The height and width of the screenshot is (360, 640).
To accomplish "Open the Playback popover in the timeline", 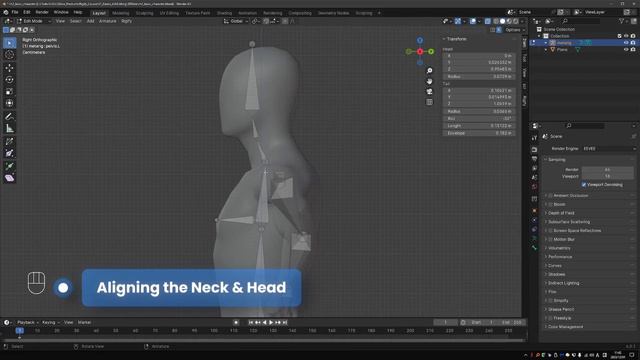I will click(x=28, y=322).
